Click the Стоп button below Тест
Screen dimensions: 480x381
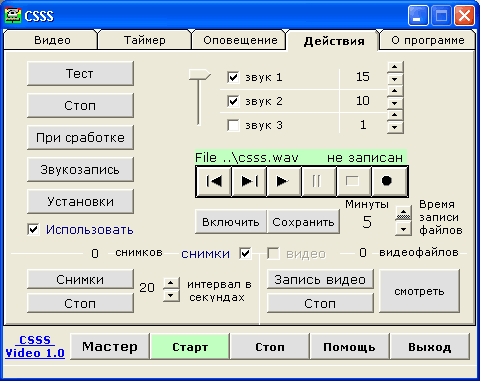(x=80, y=105)
